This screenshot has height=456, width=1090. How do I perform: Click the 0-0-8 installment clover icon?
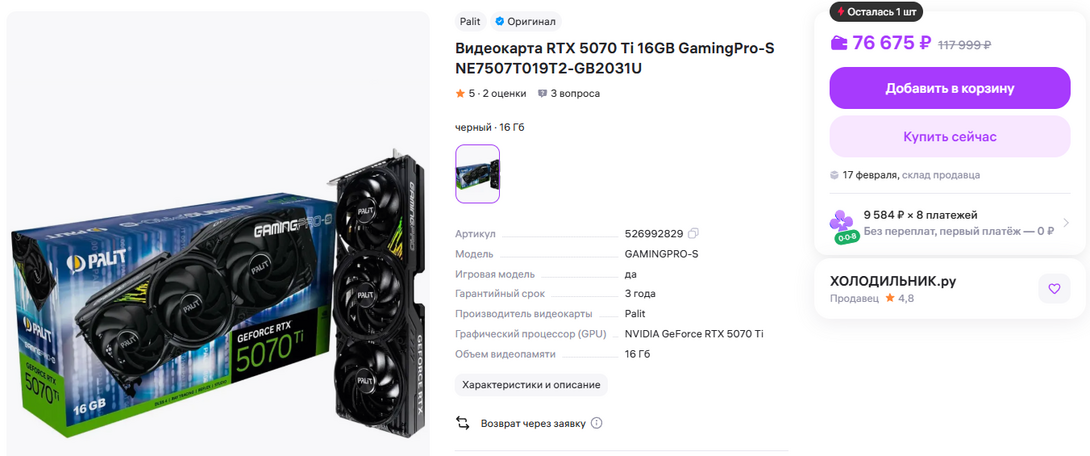(x=842, y=227)
